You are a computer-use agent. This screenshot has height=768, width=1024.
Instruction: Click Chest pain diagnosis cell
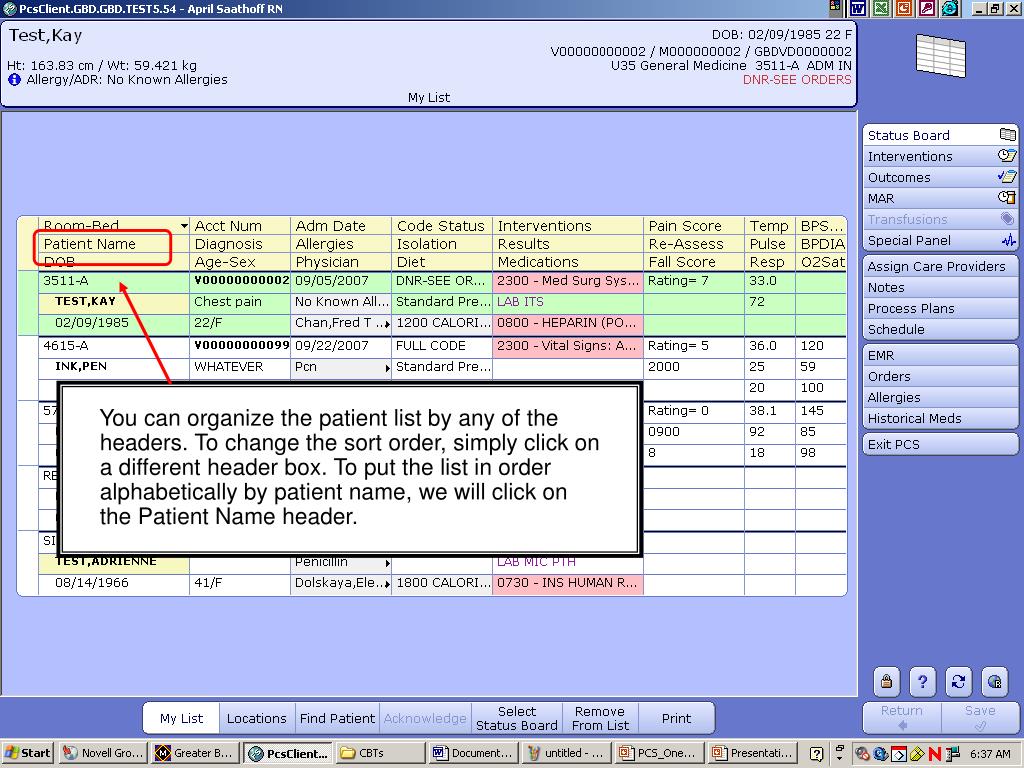(x=240, y=302)
